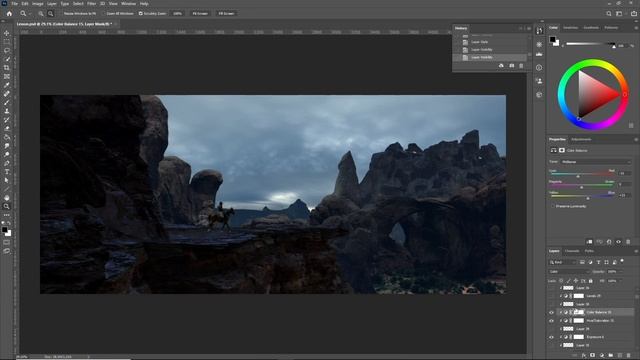Image resolution: width=640 pixels, height=360 pixels.
Task: Select the Zoom tool in the left toolbar
Action: (7, 206)
